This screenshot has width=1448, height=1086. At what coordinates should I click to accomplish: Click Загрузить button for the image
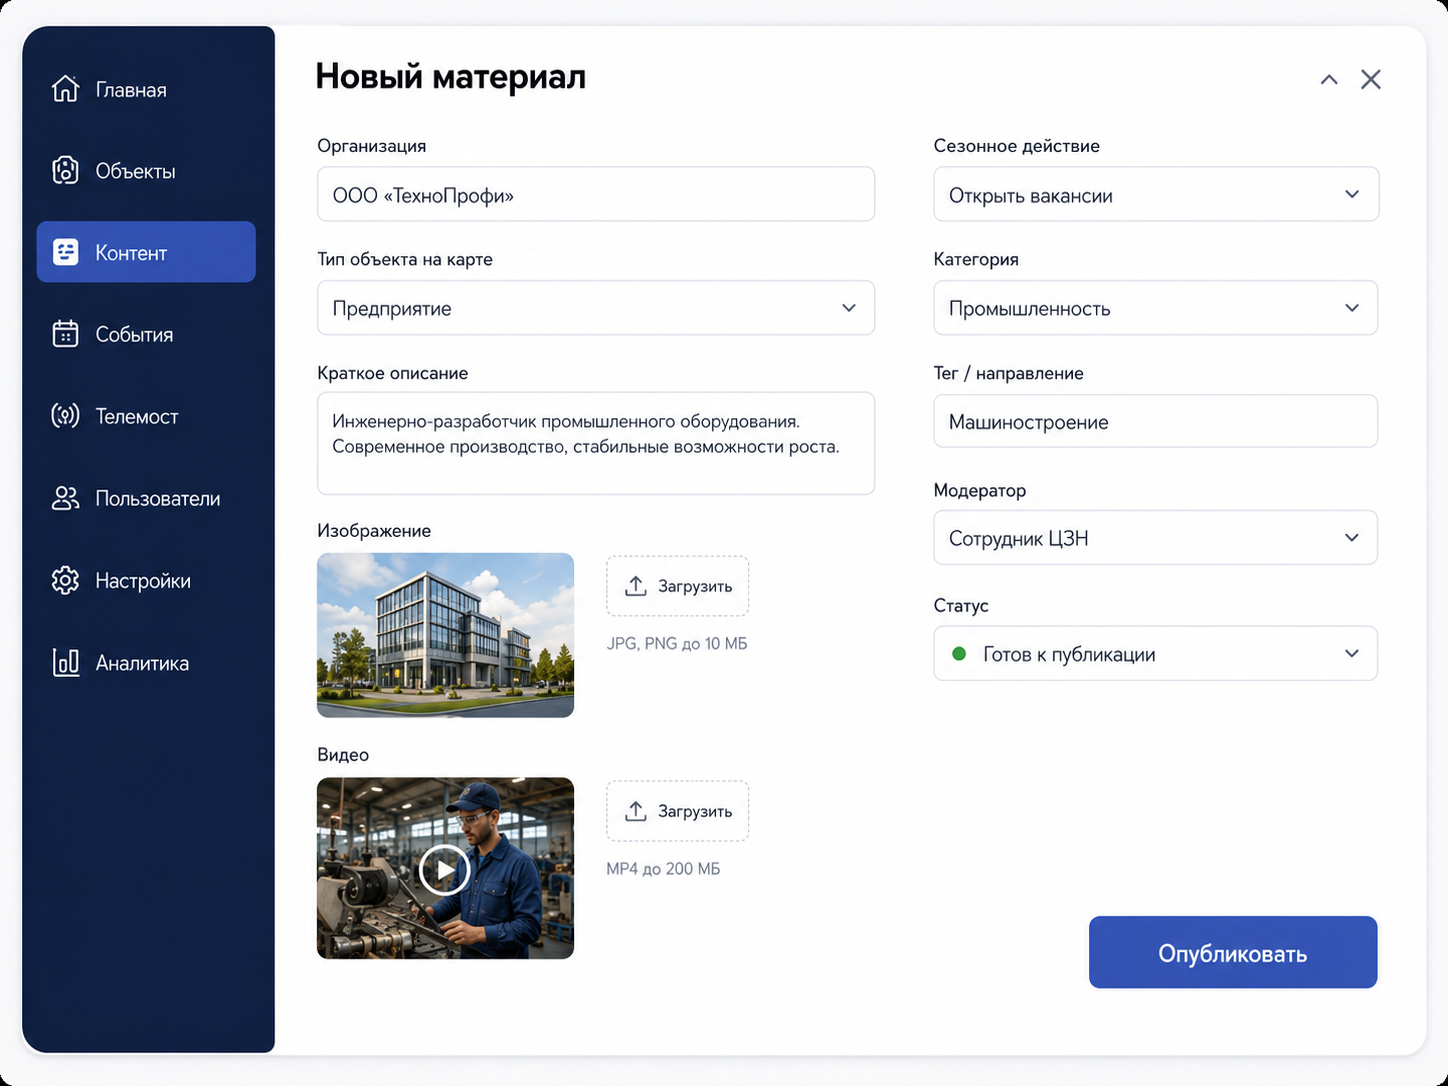point(678,586)
